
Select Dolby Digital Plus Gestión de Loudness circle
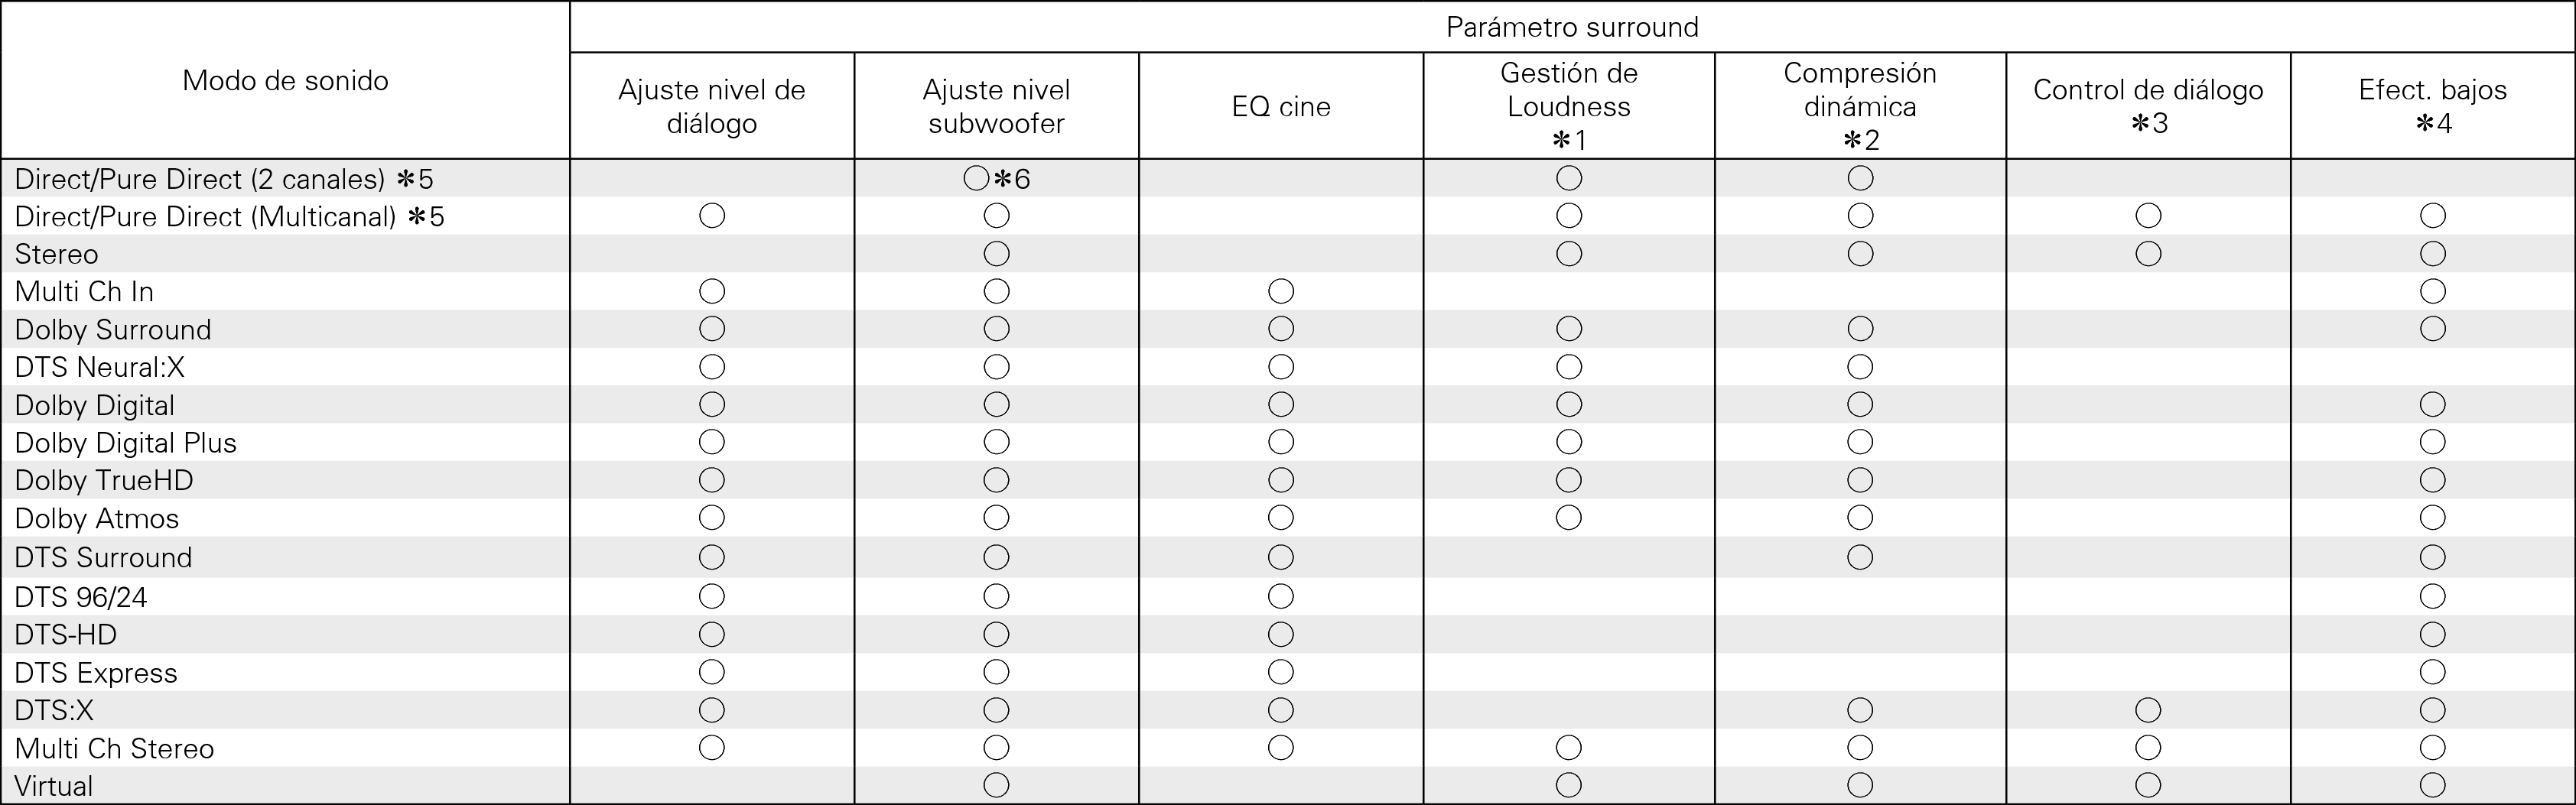click(1569, 442)
